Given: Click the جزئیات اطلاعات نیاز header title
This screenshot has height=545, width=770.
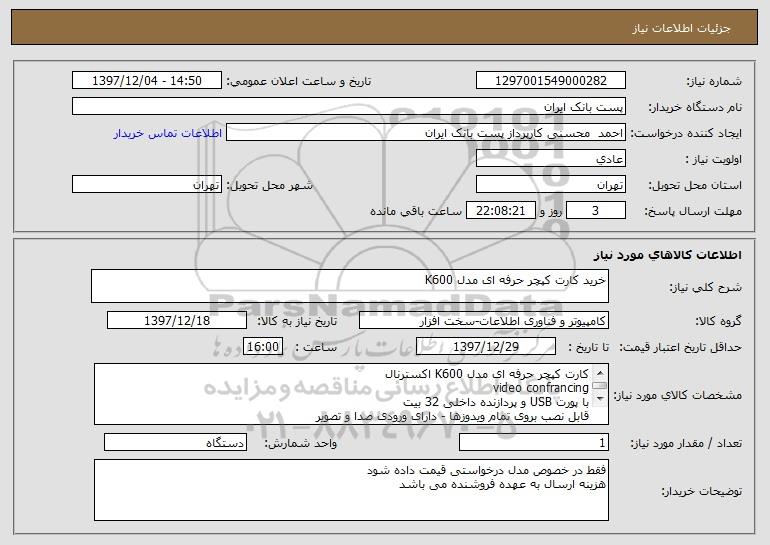Looking at the screenshot, I should [x=681, y=28].
